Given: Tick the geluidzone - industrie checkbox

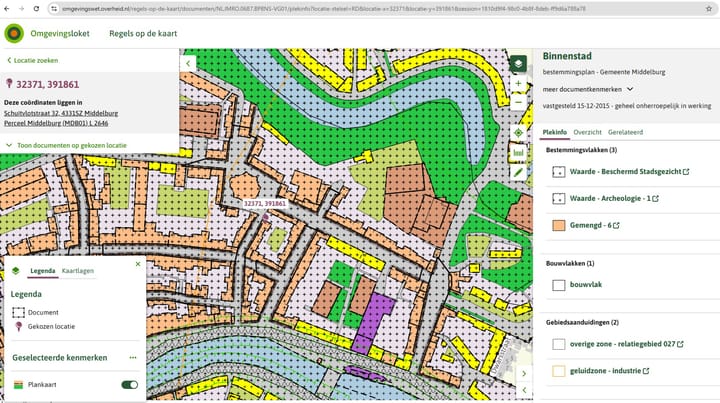Looking at the screenshot, I should [x=559, y=371].
